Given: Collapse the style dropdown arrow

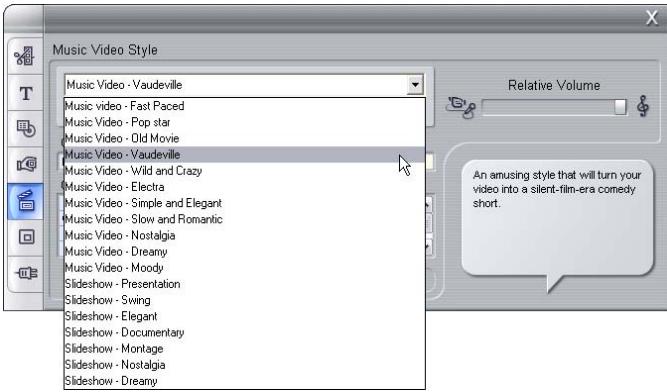Looking at the screenshot, I should [x=415, y=85].
